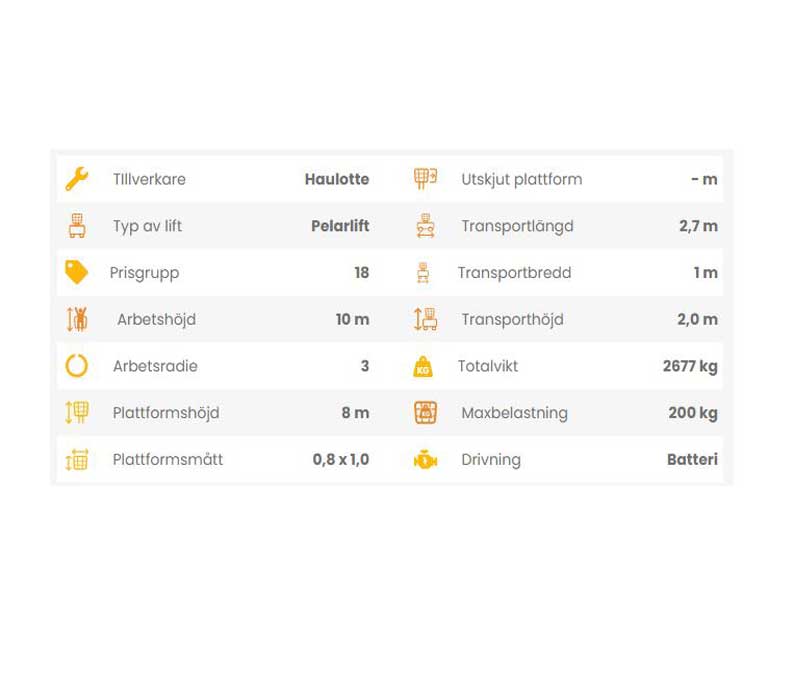Viewport: 800px width, 700px height.
Task: Click the Arbetshöjd label text
Action: (156, 319)
